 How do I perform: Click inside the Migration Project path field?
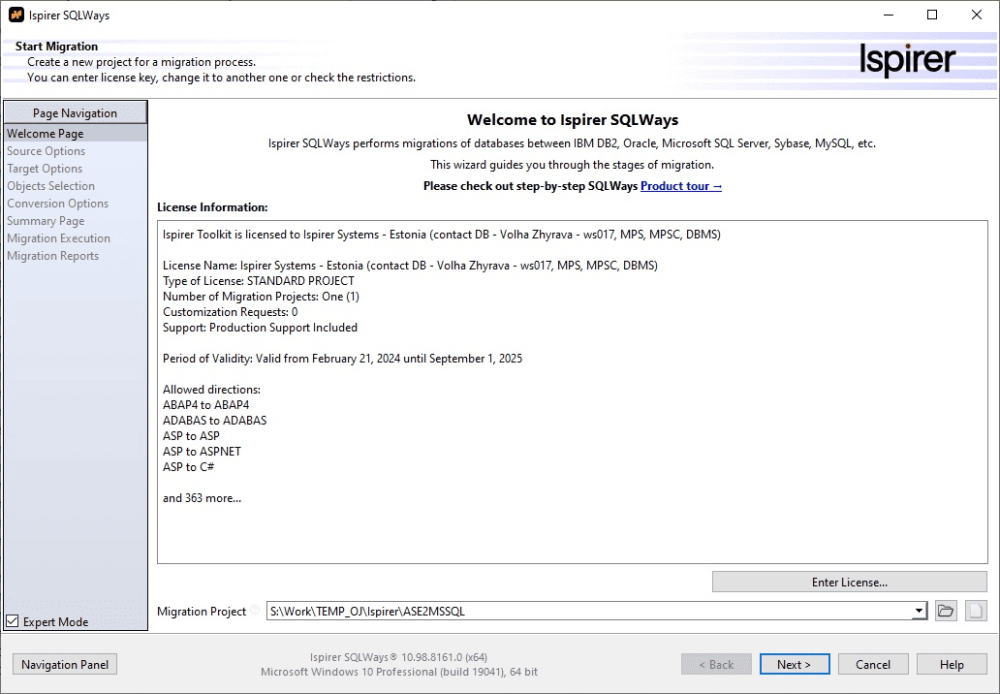590,611
